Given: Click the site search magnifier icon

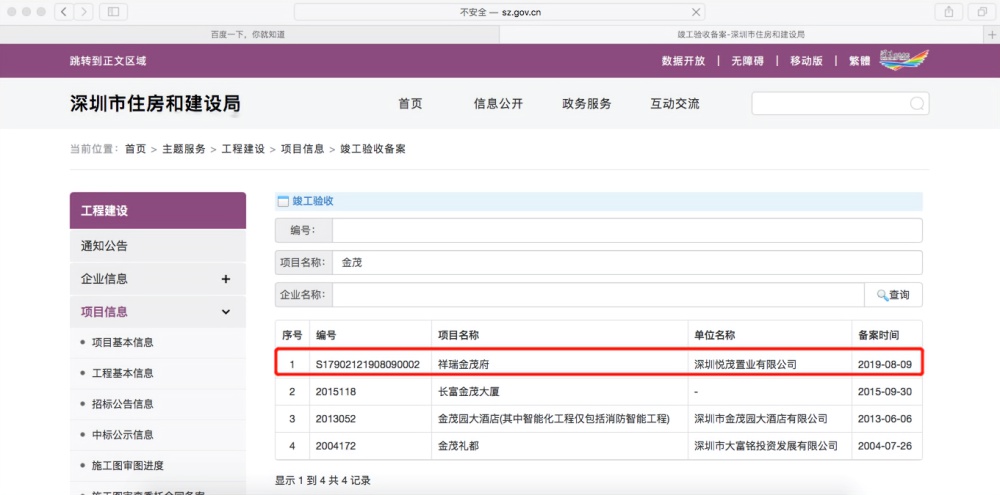Looking at the screenshot, I should [916, 104].
